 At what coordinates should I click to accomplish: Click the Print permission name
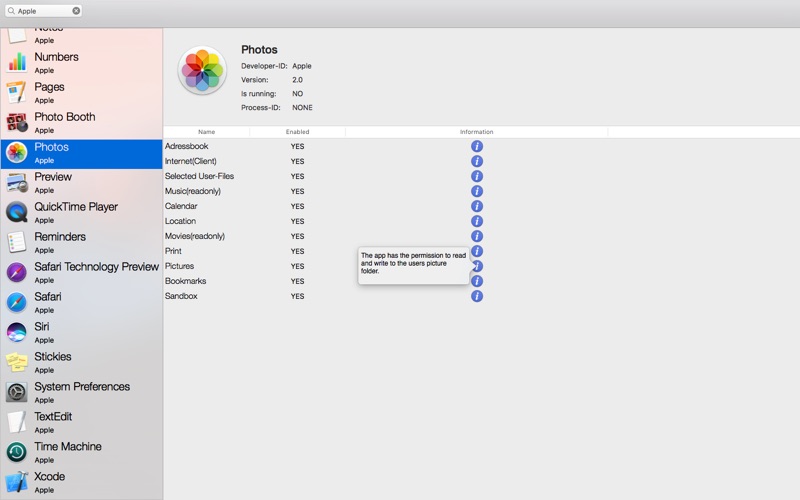pyautogui.click(x=173, y=251)
